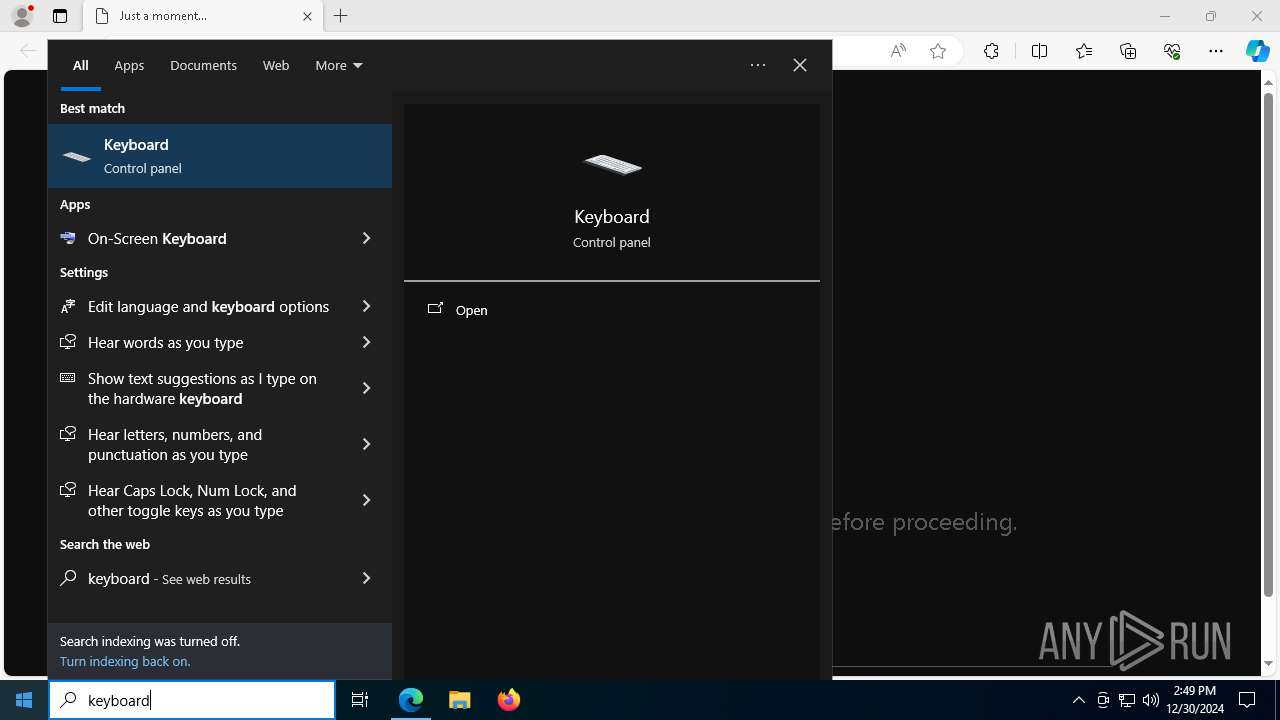Expand arrow for Edit language and keyboard options
The width and height of the screenshot is (1280, 720).
[366, 306]
